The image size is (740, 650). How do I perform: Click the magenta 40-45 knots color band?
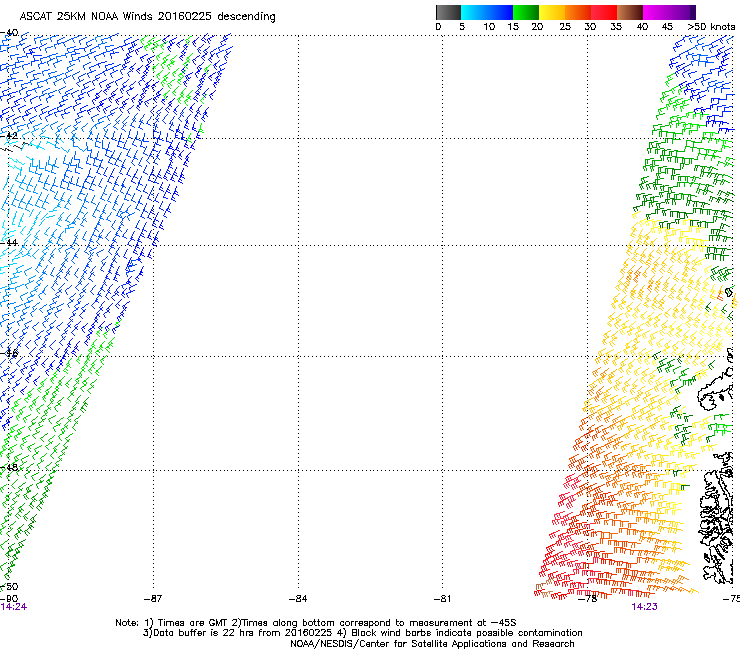[x=656, y=12]
